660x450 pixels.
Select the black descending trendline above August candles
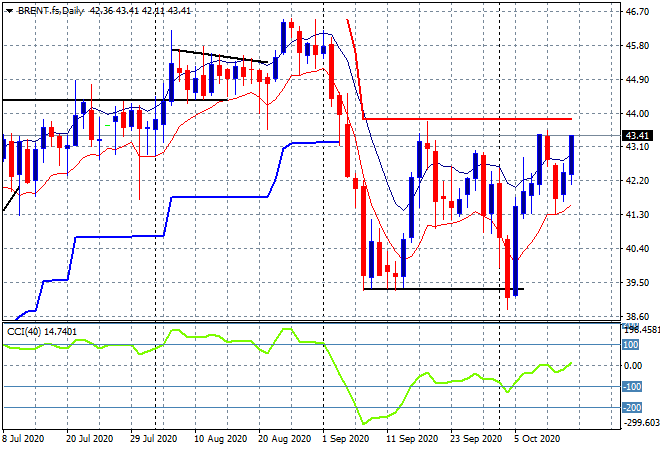tap(220, 56)
